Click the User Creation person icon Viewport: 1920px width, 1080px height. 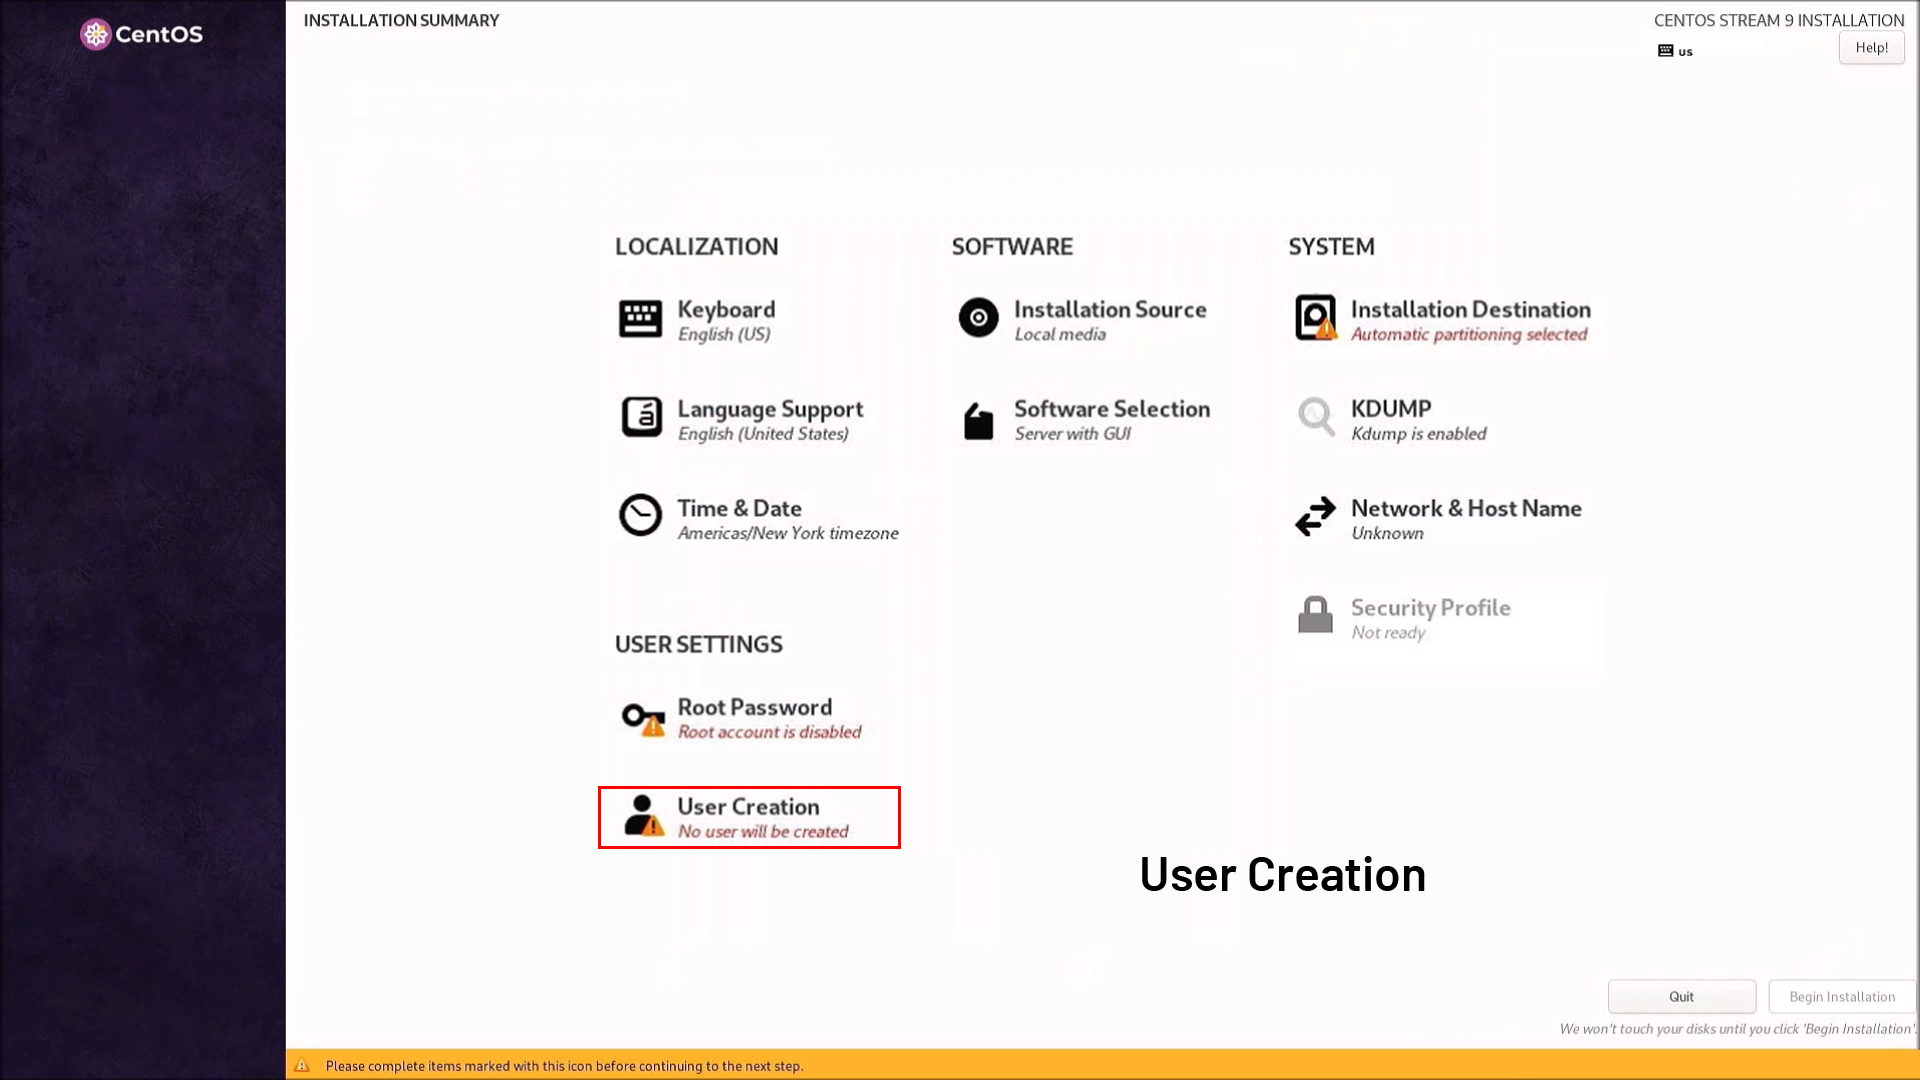pos(642,816)
